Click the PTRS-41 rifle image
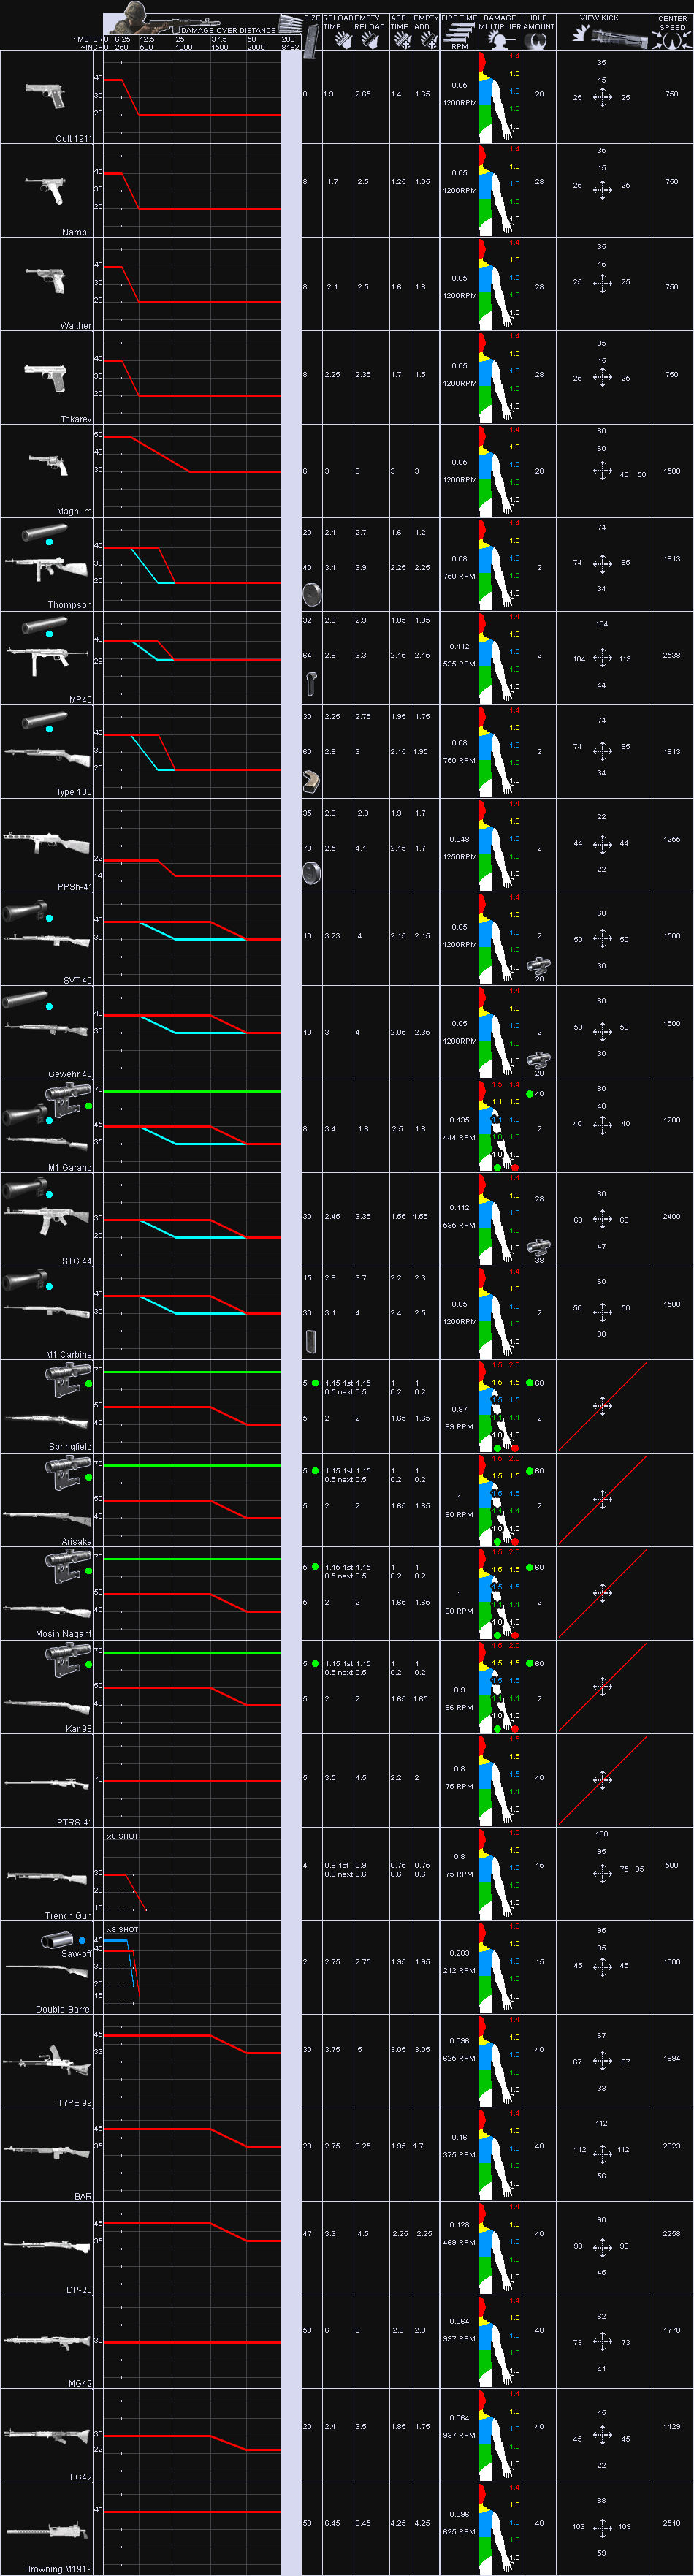 tap(47, 1782)
